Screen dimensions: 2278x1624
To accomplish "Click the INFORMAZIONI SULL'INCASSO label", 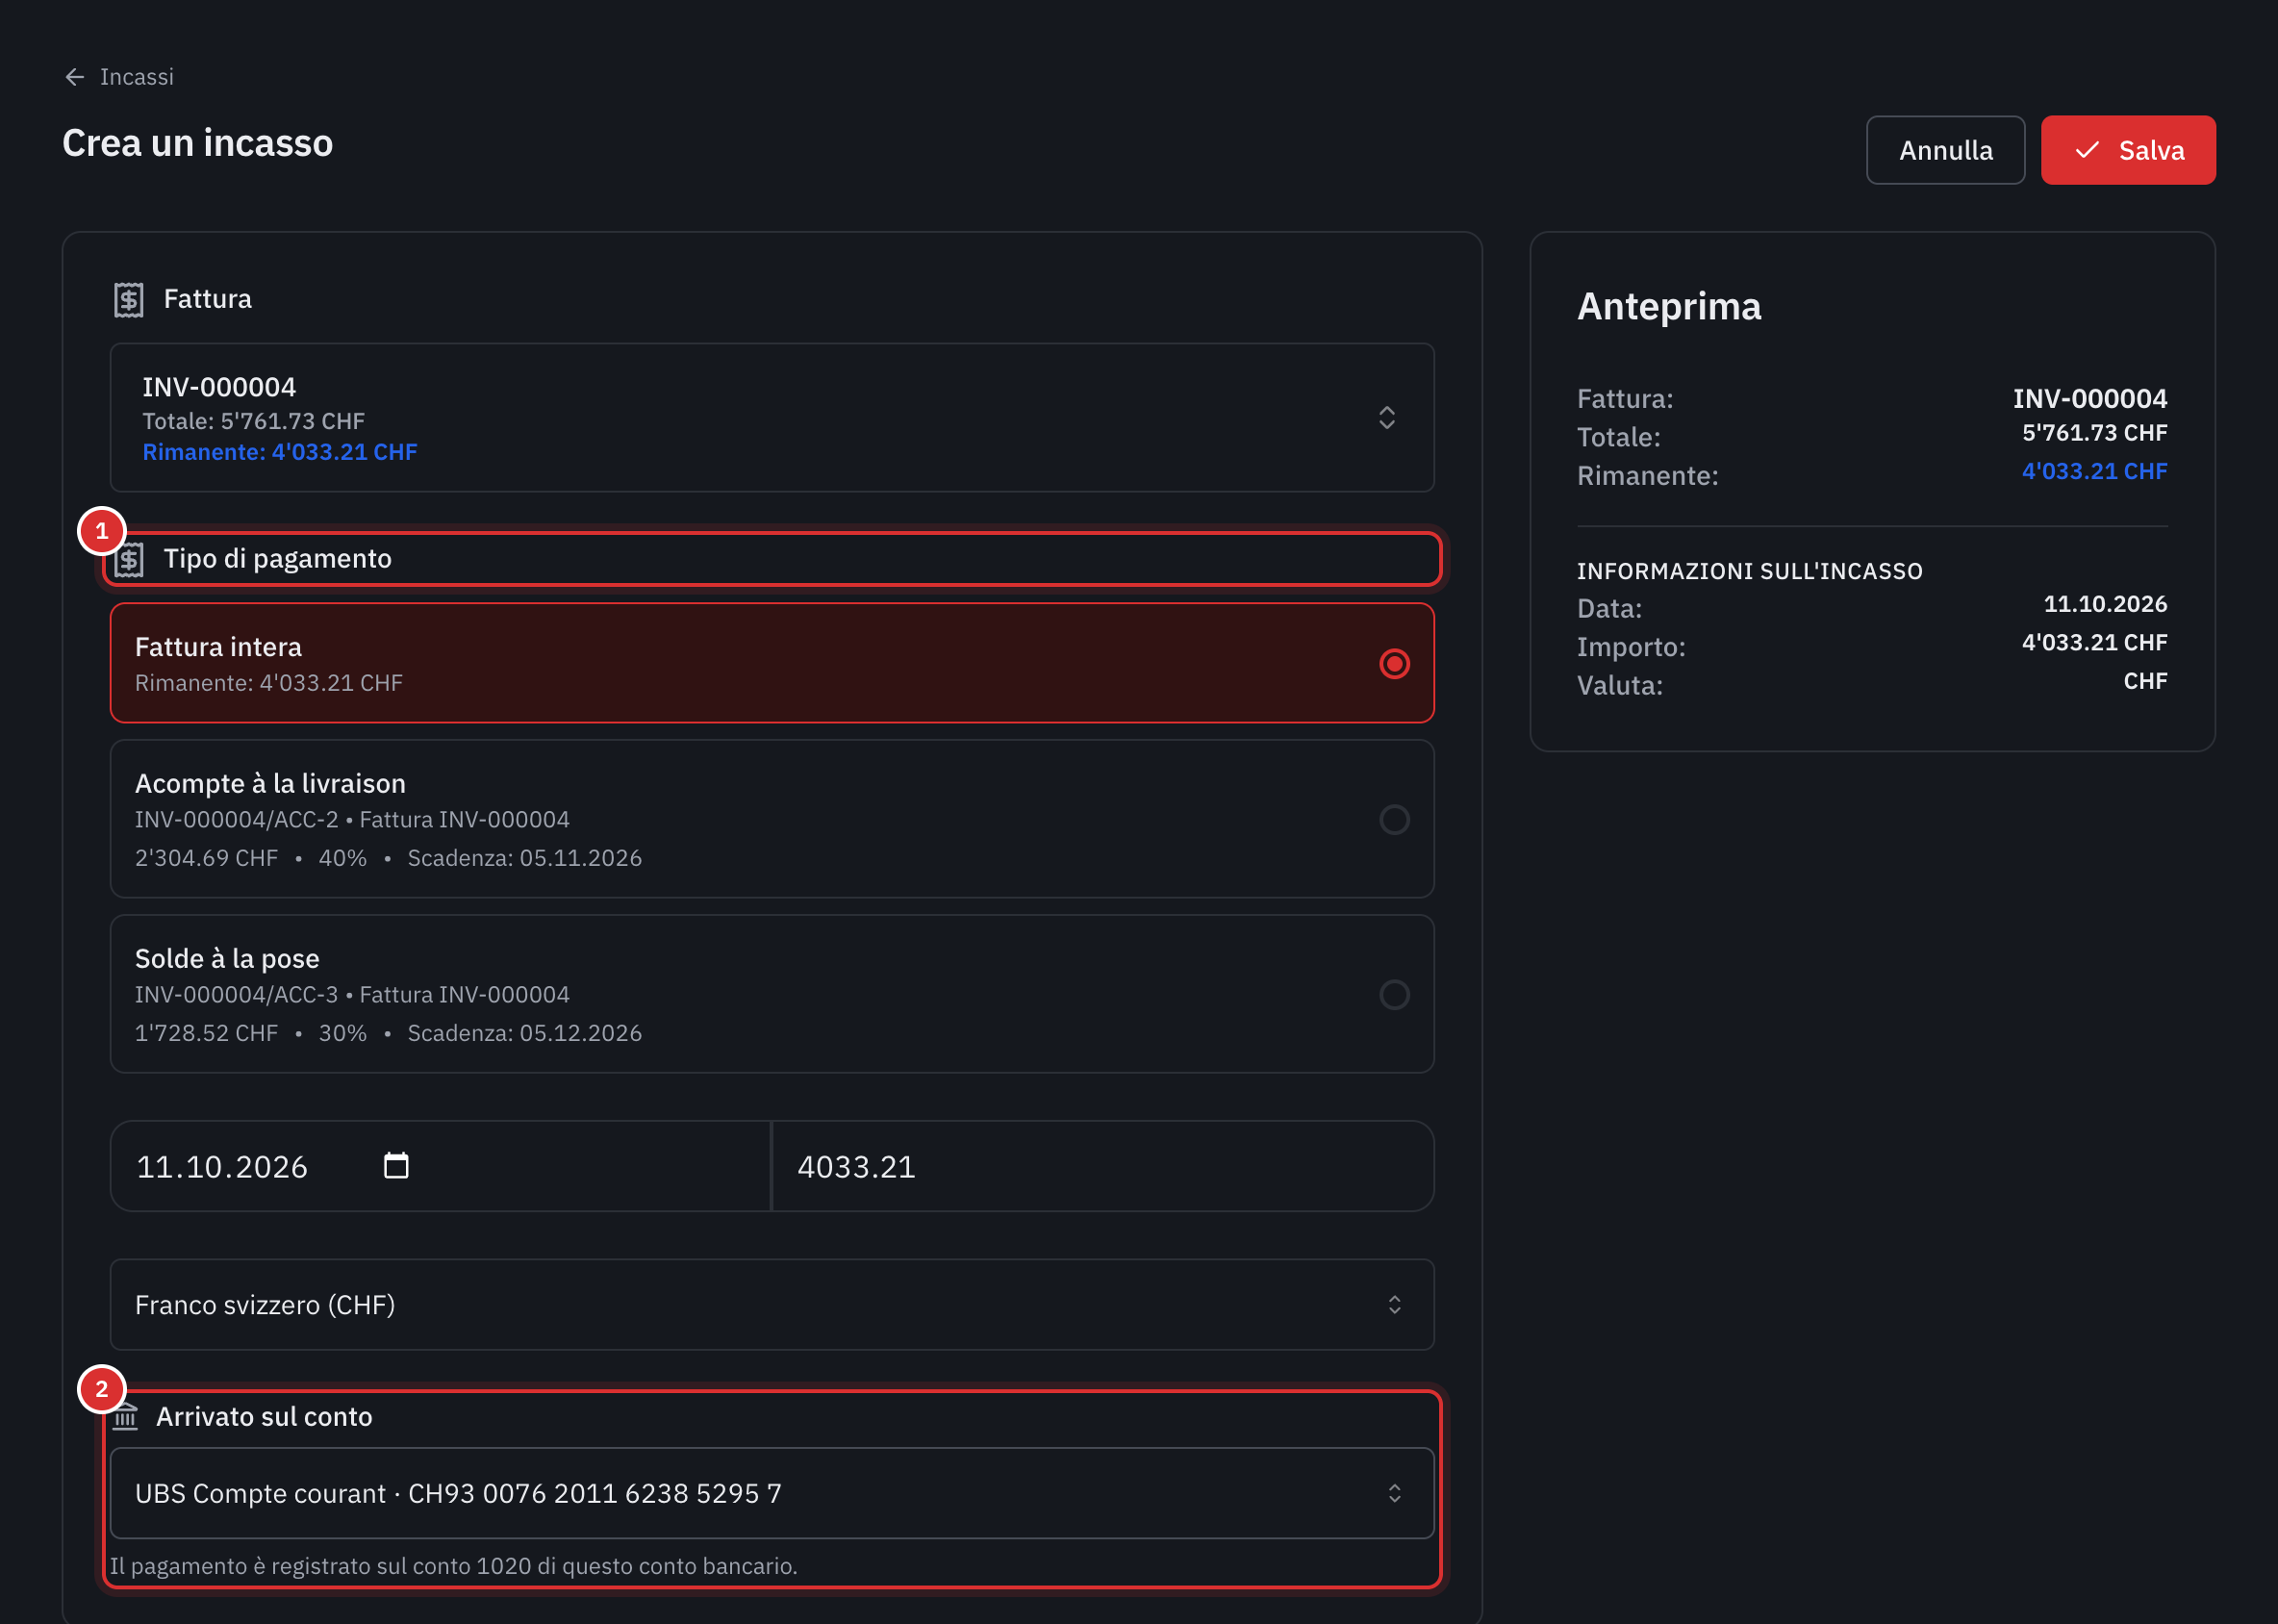I will click(x=1749, y=571).
